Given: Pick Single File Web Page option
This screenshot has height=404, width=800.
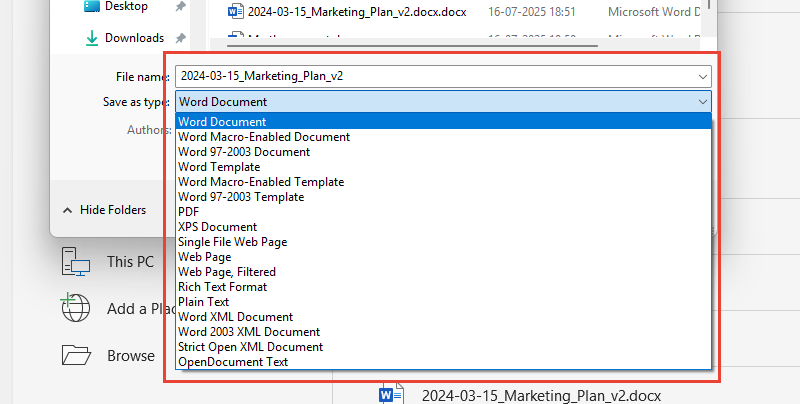Looking at the screenshot, I should click(x=443, y=242).
